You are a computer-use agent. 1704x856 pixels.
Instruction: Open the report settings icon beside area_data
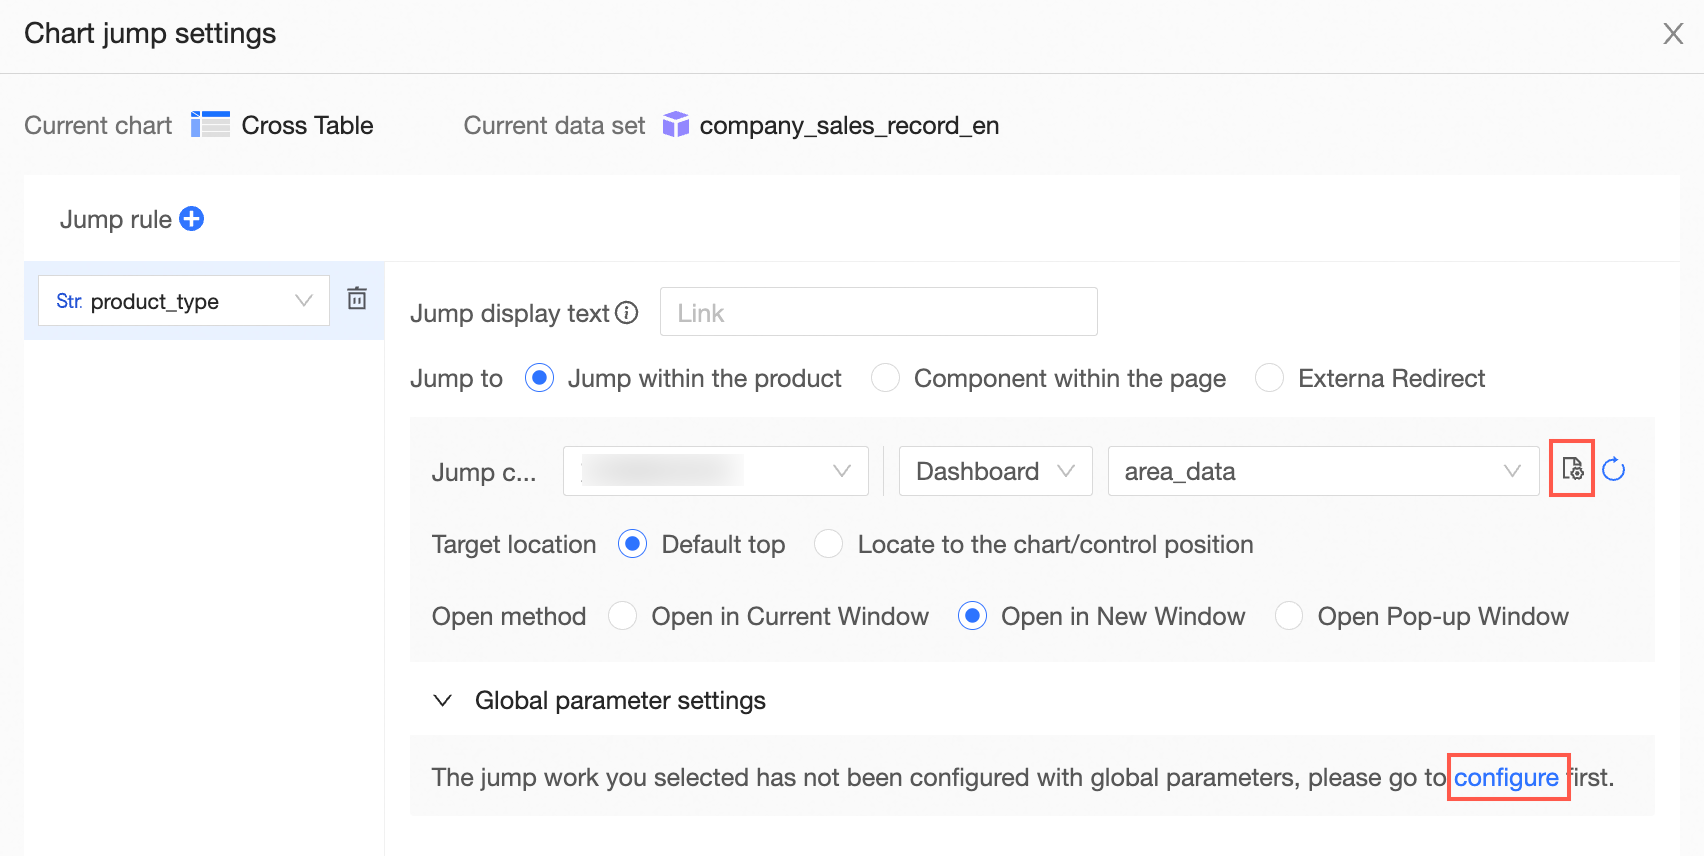pos(1572,469)
